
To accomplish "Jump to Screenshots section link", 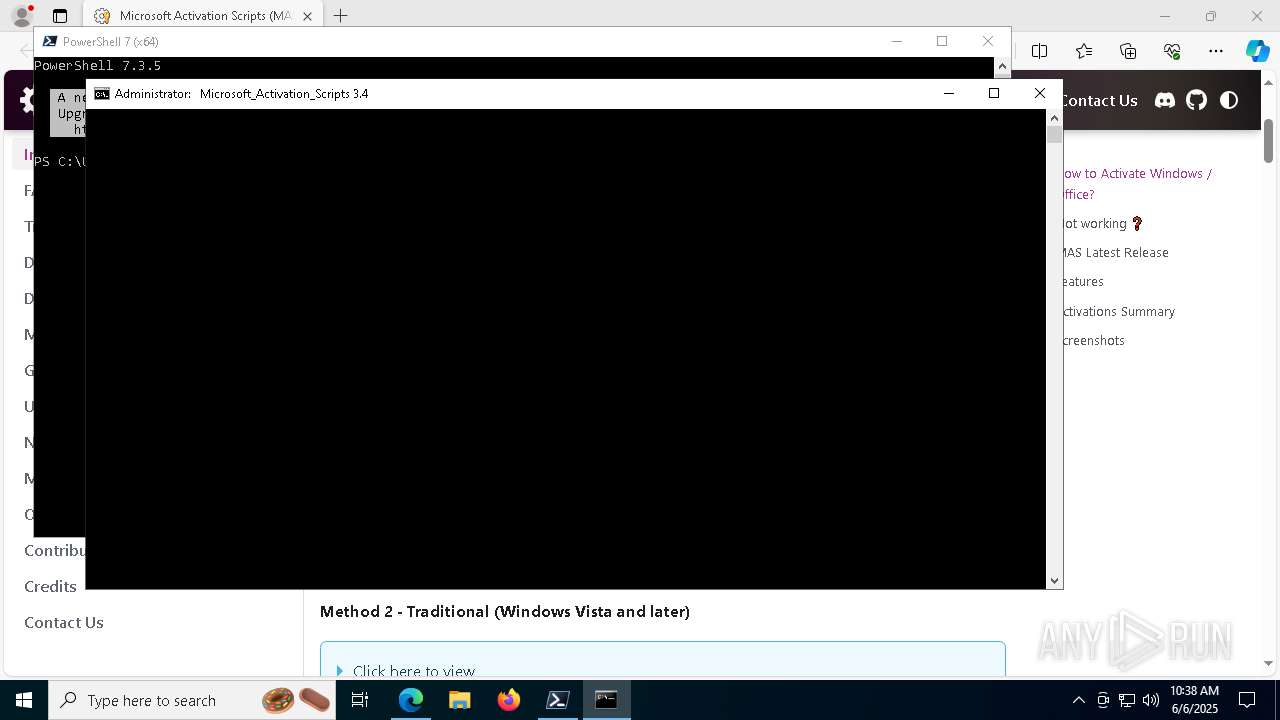I will [1093, 341].
